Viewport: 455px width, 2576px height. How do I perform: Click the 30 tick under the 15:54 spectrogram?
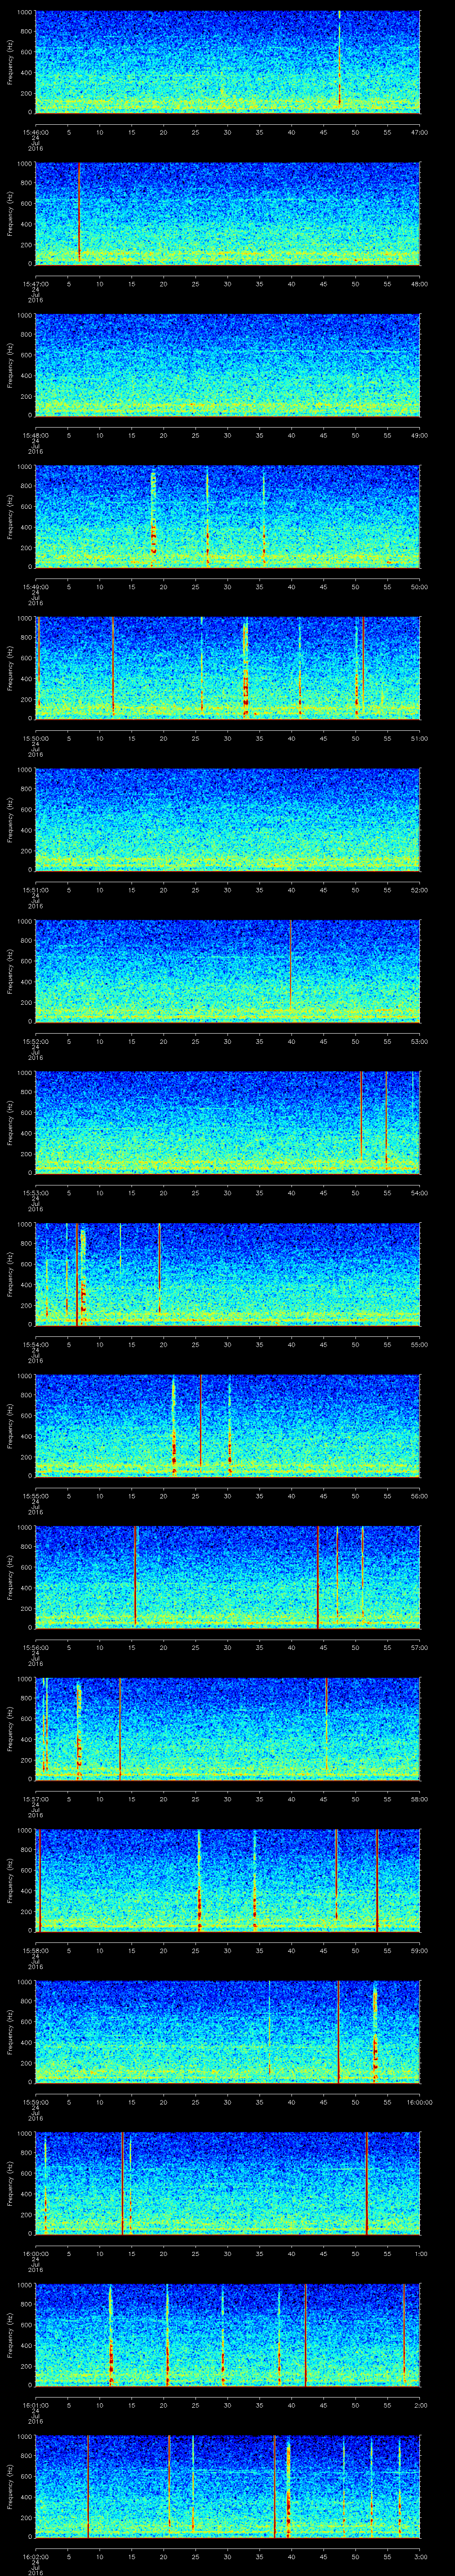click(x=228, y=1344)
